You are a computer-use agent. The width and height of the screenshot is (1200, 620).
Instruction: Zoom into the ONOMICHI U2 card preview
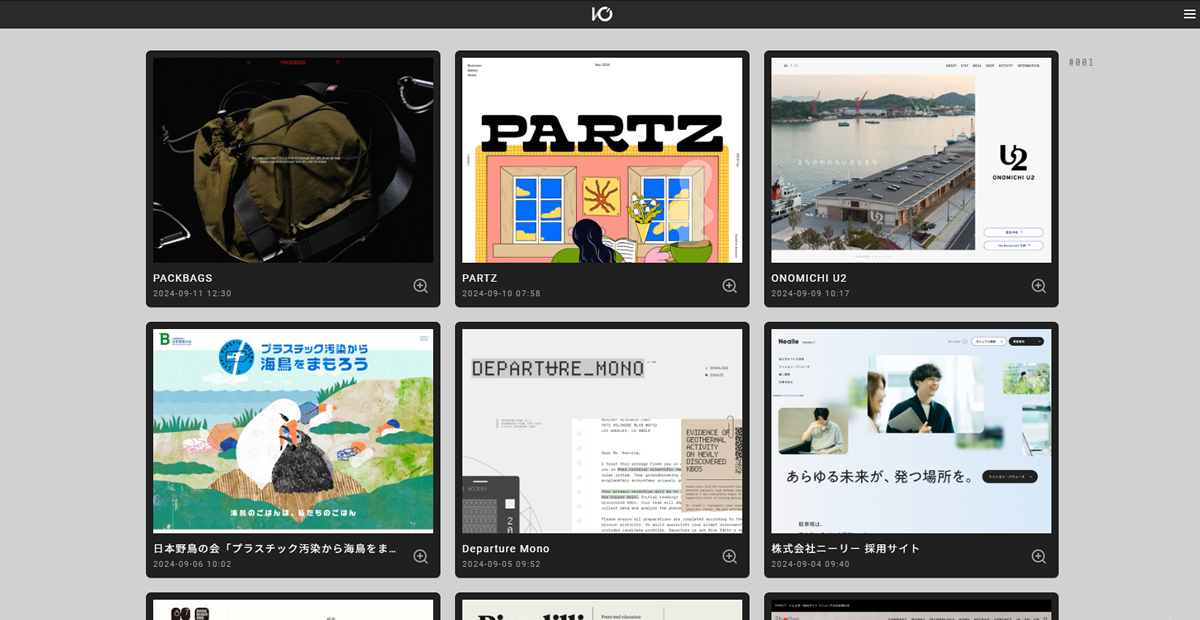pyautogui.click(x=1039, y=286)
